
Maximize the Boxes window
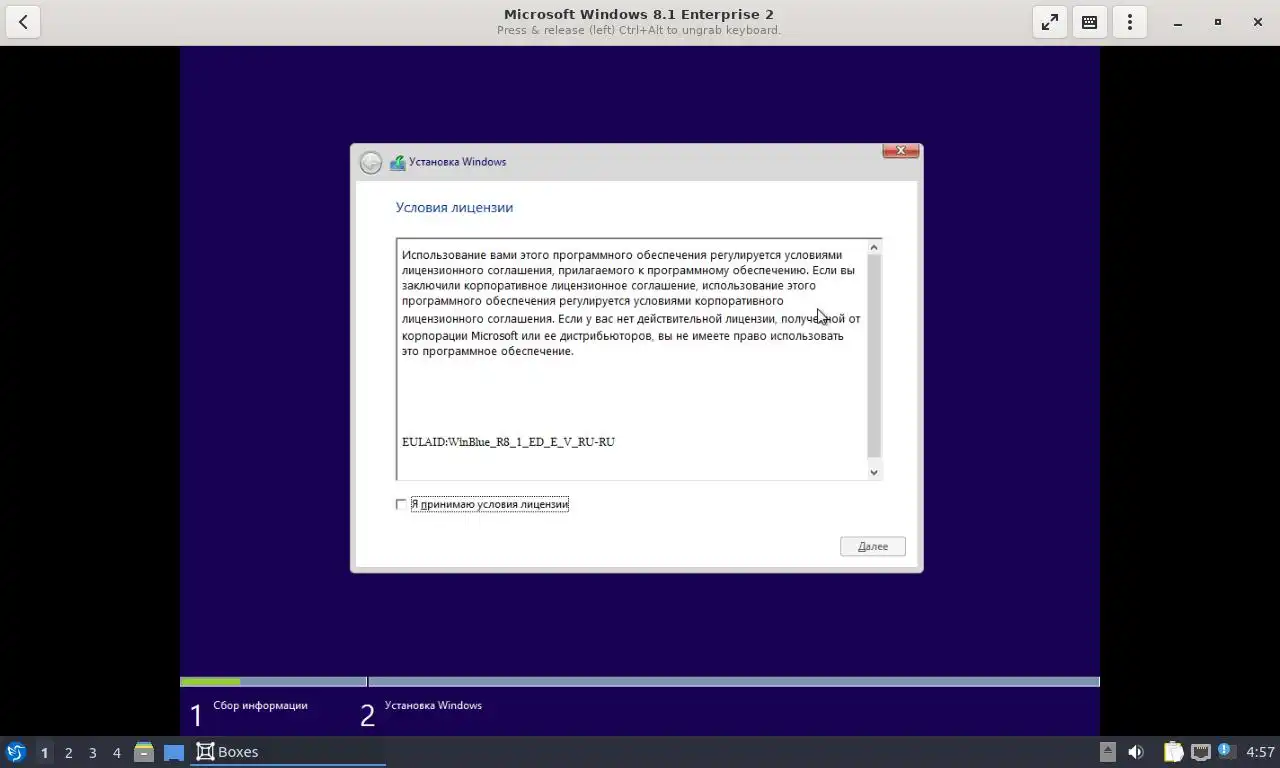[x=1218, y=22]
